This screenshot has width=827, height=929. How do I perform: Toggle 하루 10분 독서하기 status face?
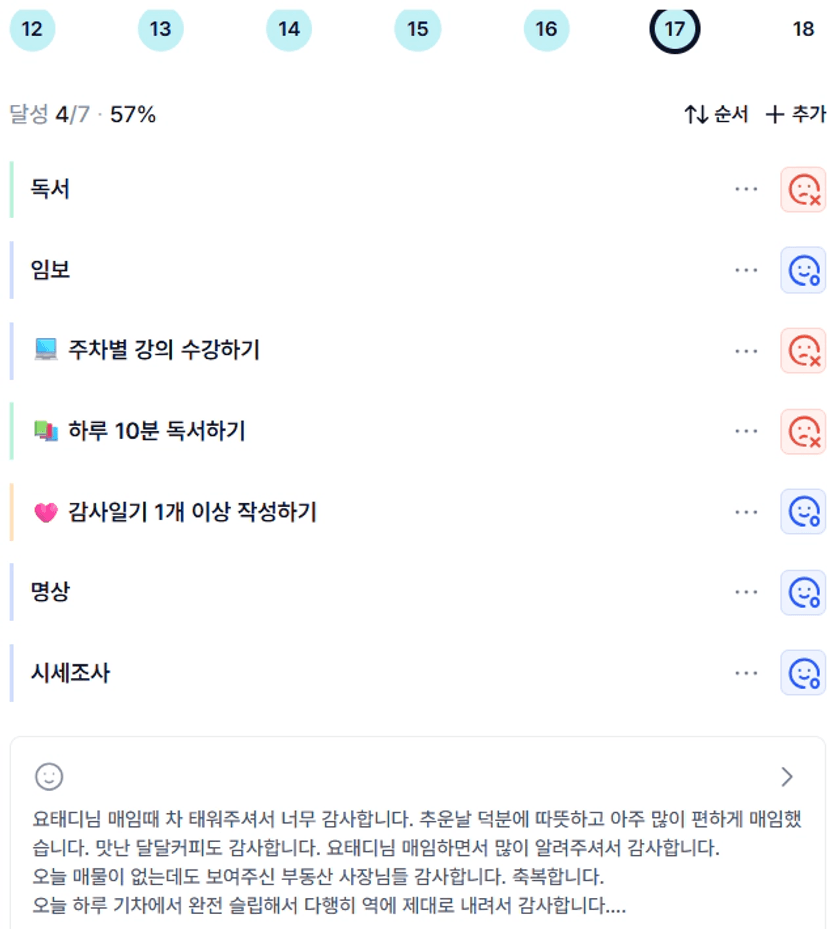[803, 431]
